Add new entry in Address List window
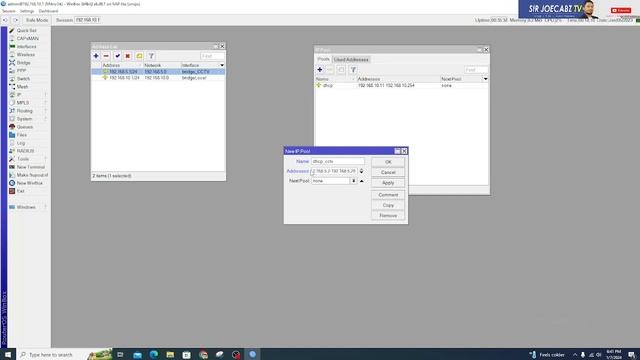The height and width of the screenshot is (360, 640). [96, 56]
